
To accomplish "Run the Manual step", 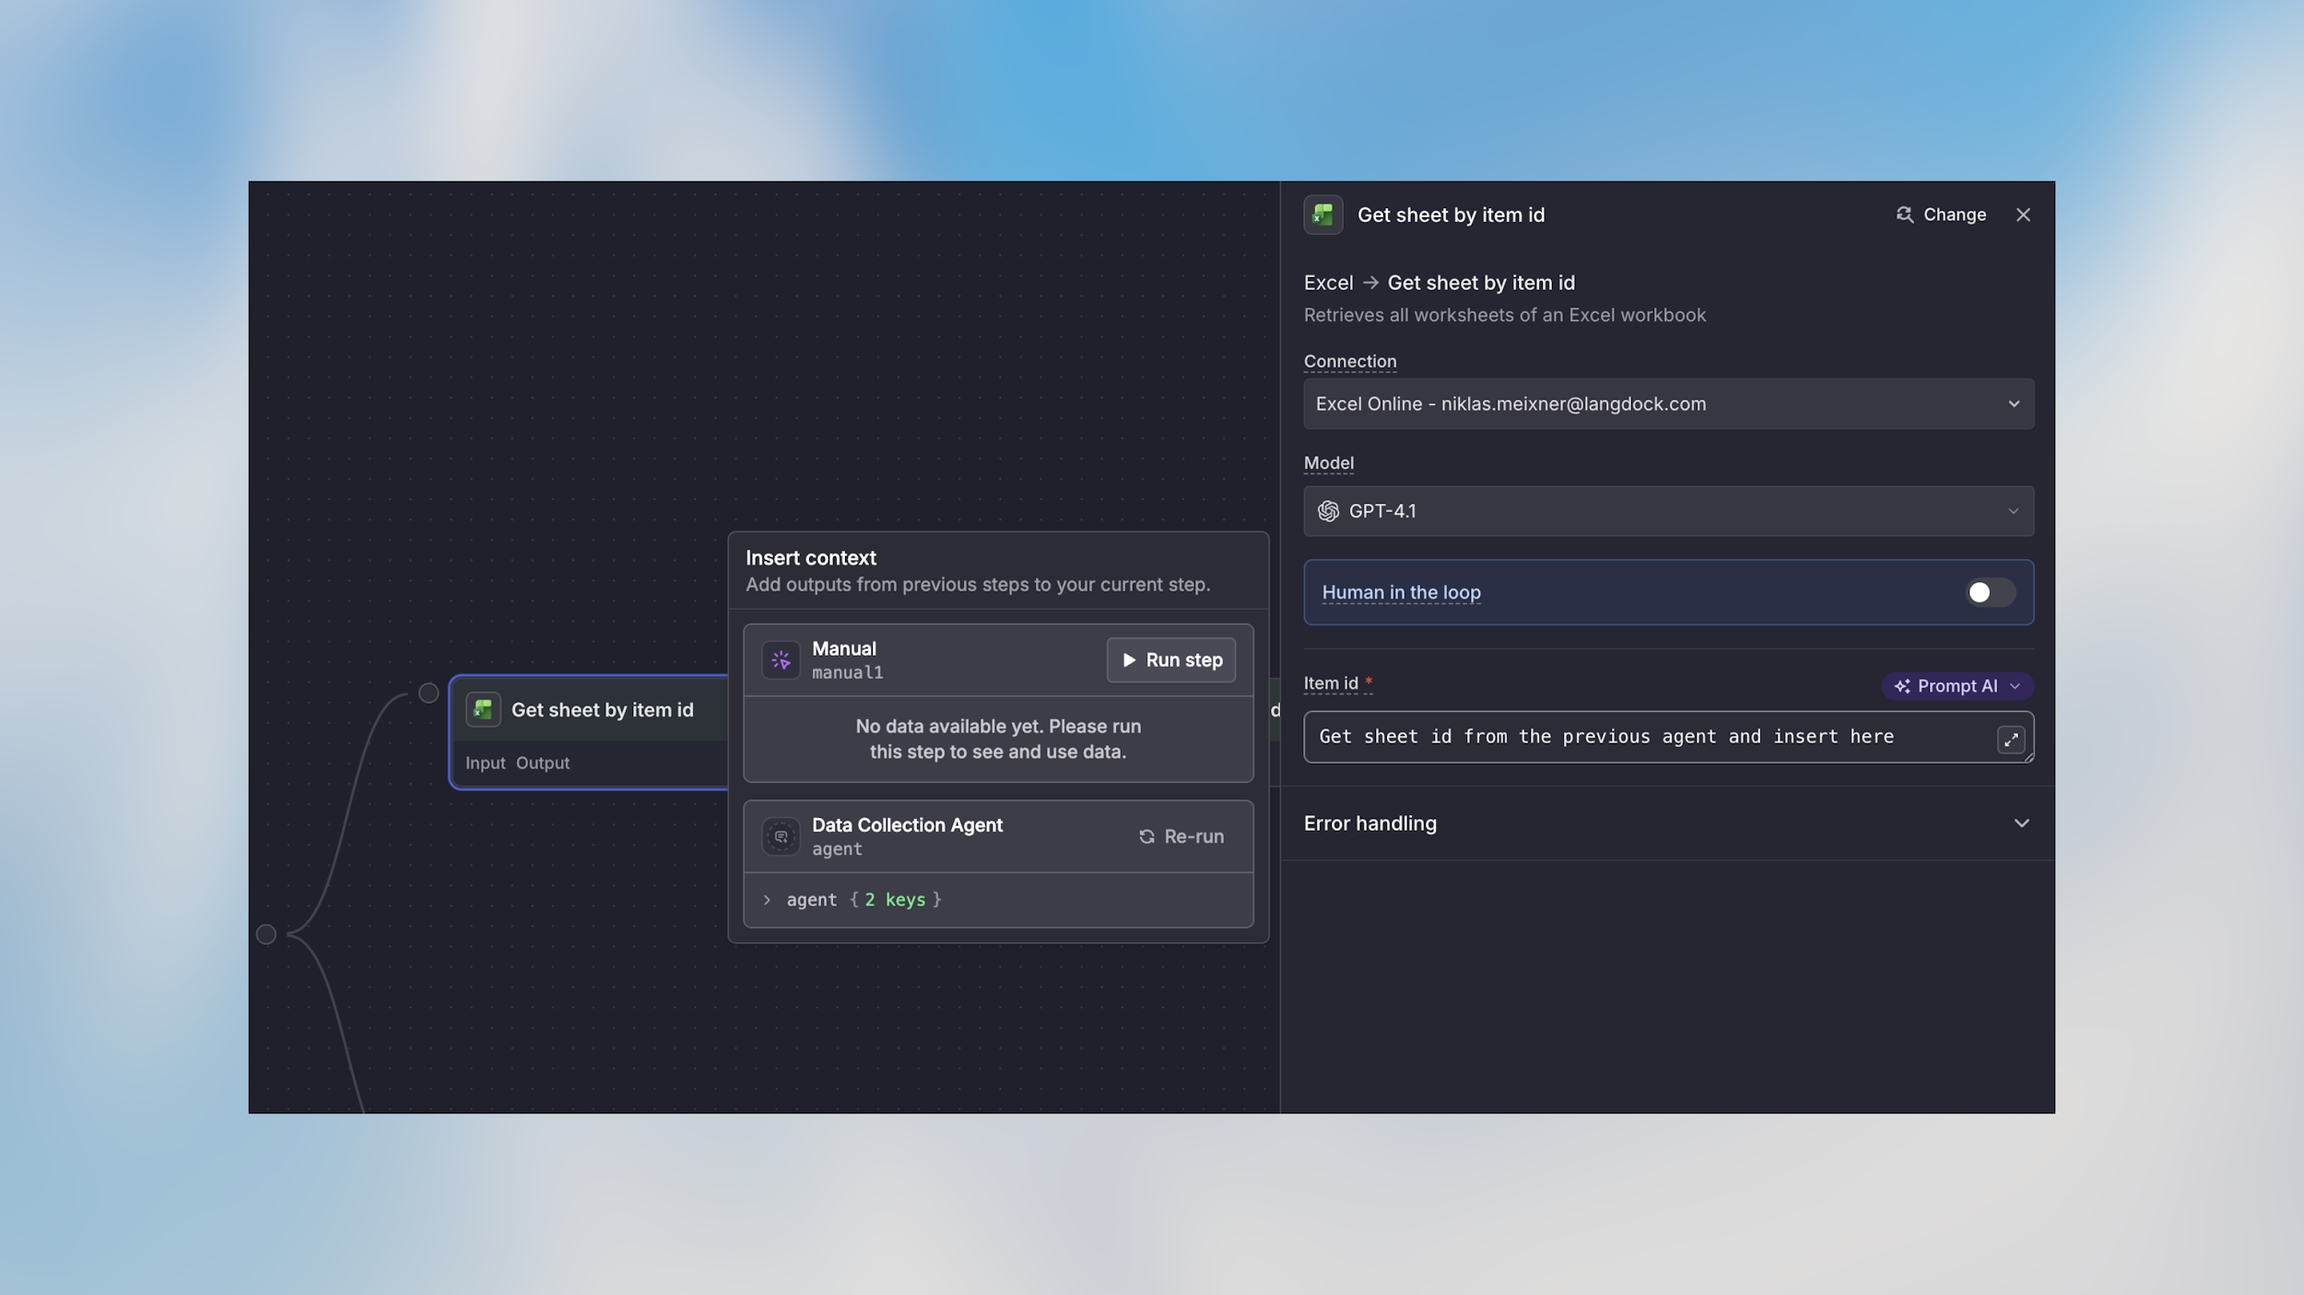I will (1170, 660).
